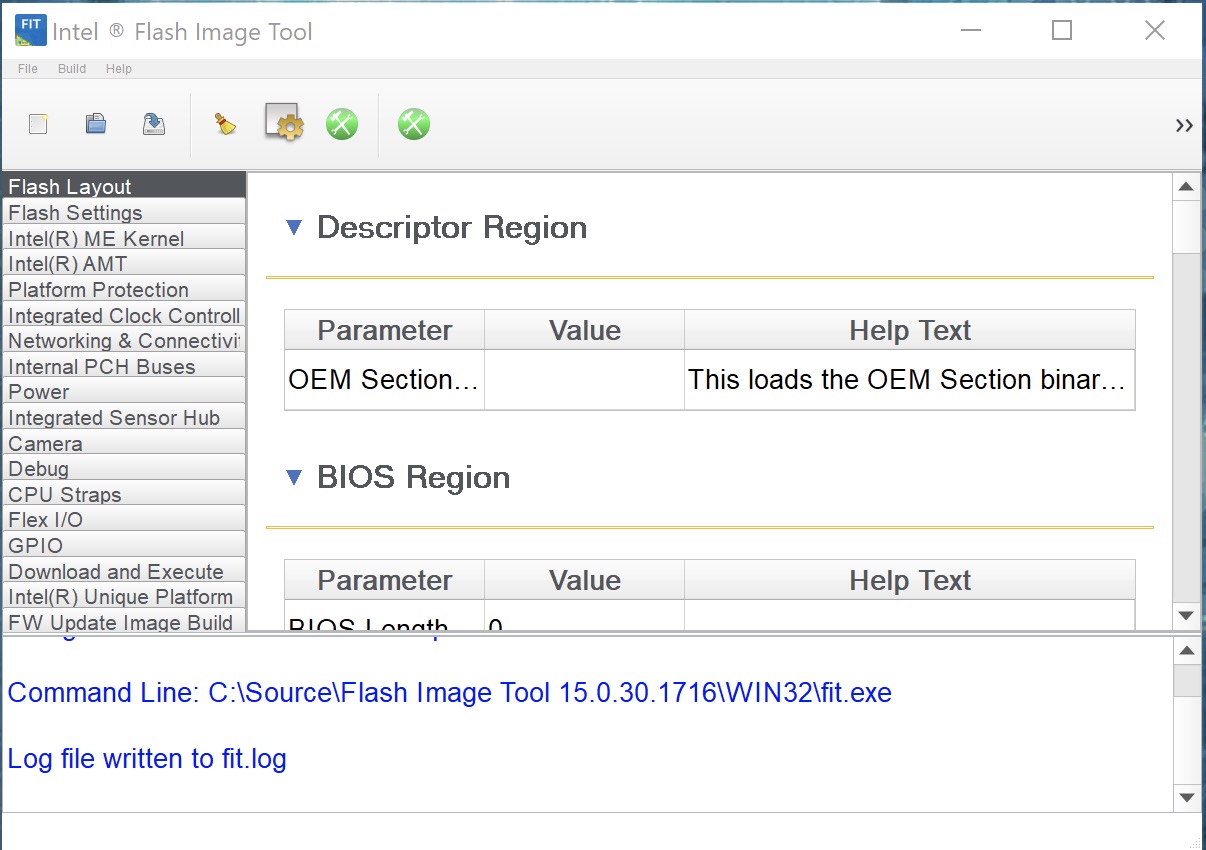Viewport: 1206px width, 850px height.
Task: Click the green build icon after the separator
Action: [x=414, y=124]
